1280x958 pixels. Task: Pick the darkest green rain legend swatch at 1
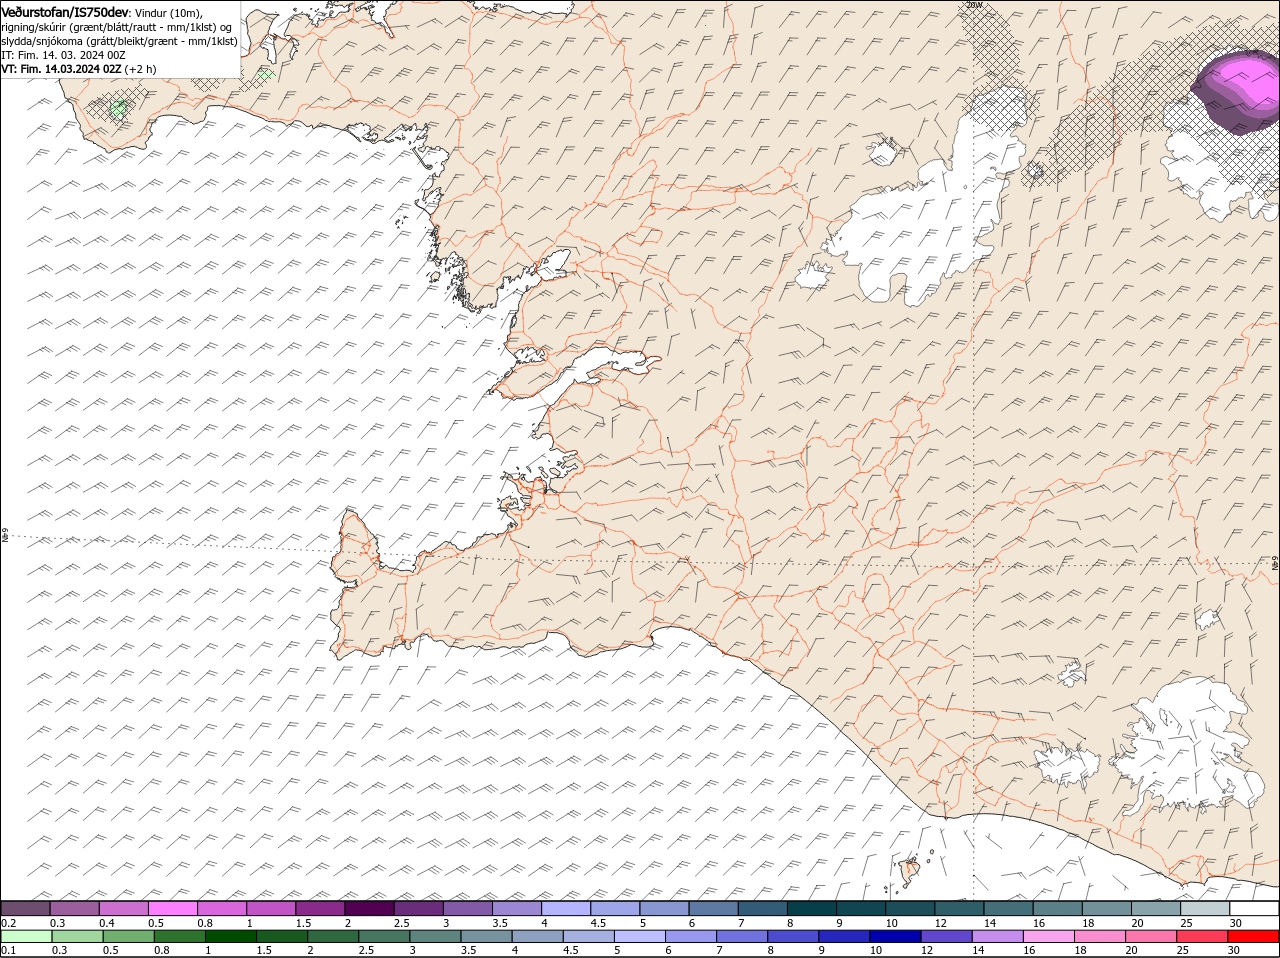231,936
